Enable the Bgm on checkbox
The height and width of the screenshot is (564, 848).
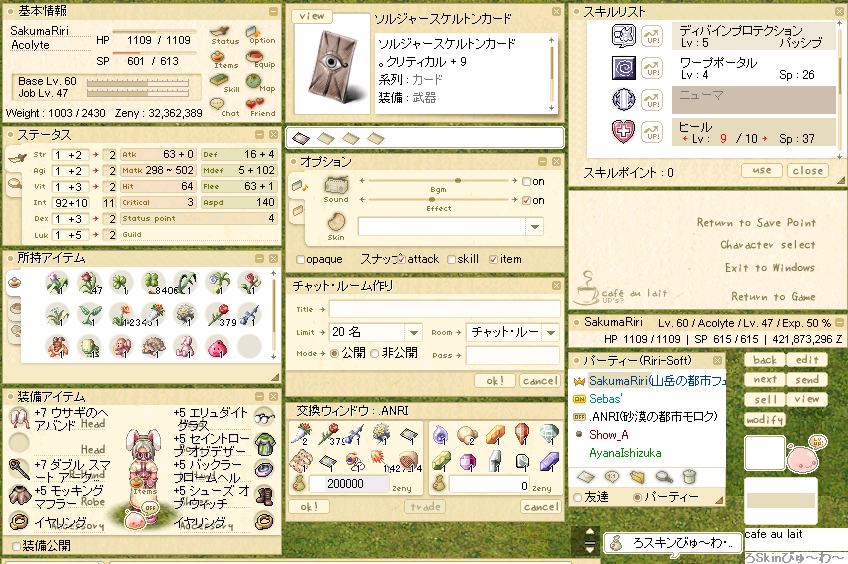pos(526,182)
